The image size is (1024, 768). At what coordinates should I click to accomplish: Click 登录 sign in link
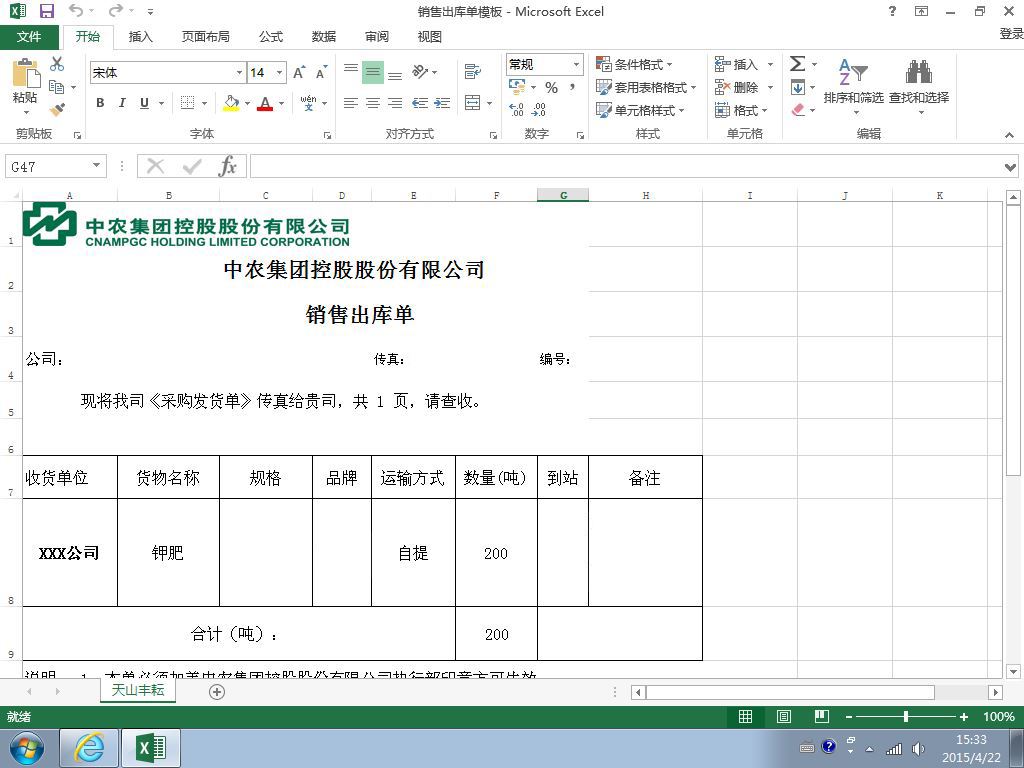pyautogui.click(x=1011, y=33)
